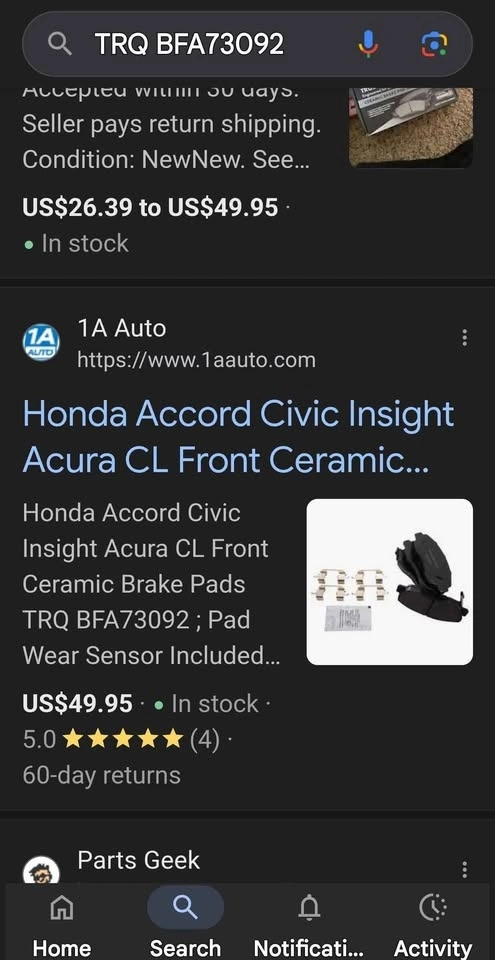Tap the five-star rating with 4 reviews

pyautogui.click(x=121, y=740)
